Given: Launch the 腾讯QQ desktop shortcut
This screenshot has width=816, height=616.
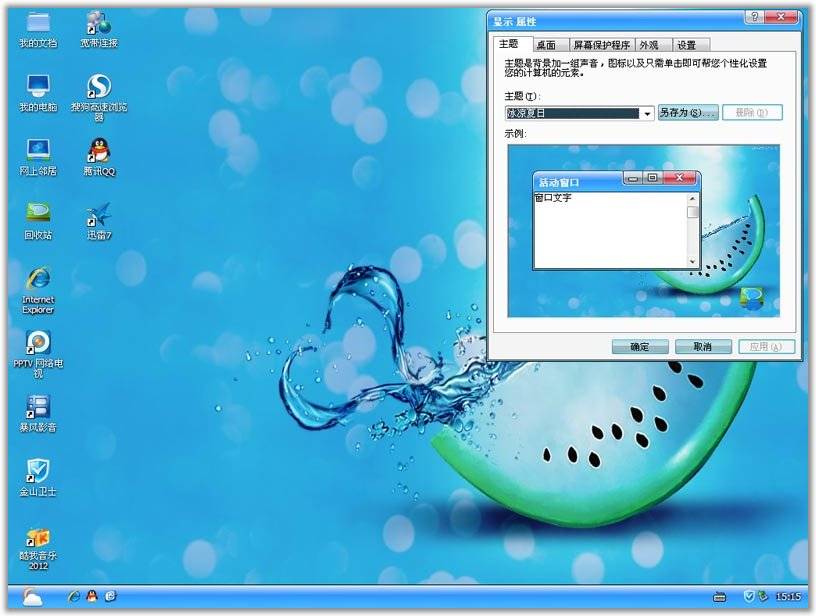Looking at the screenshot, I should tap(99, 158).
